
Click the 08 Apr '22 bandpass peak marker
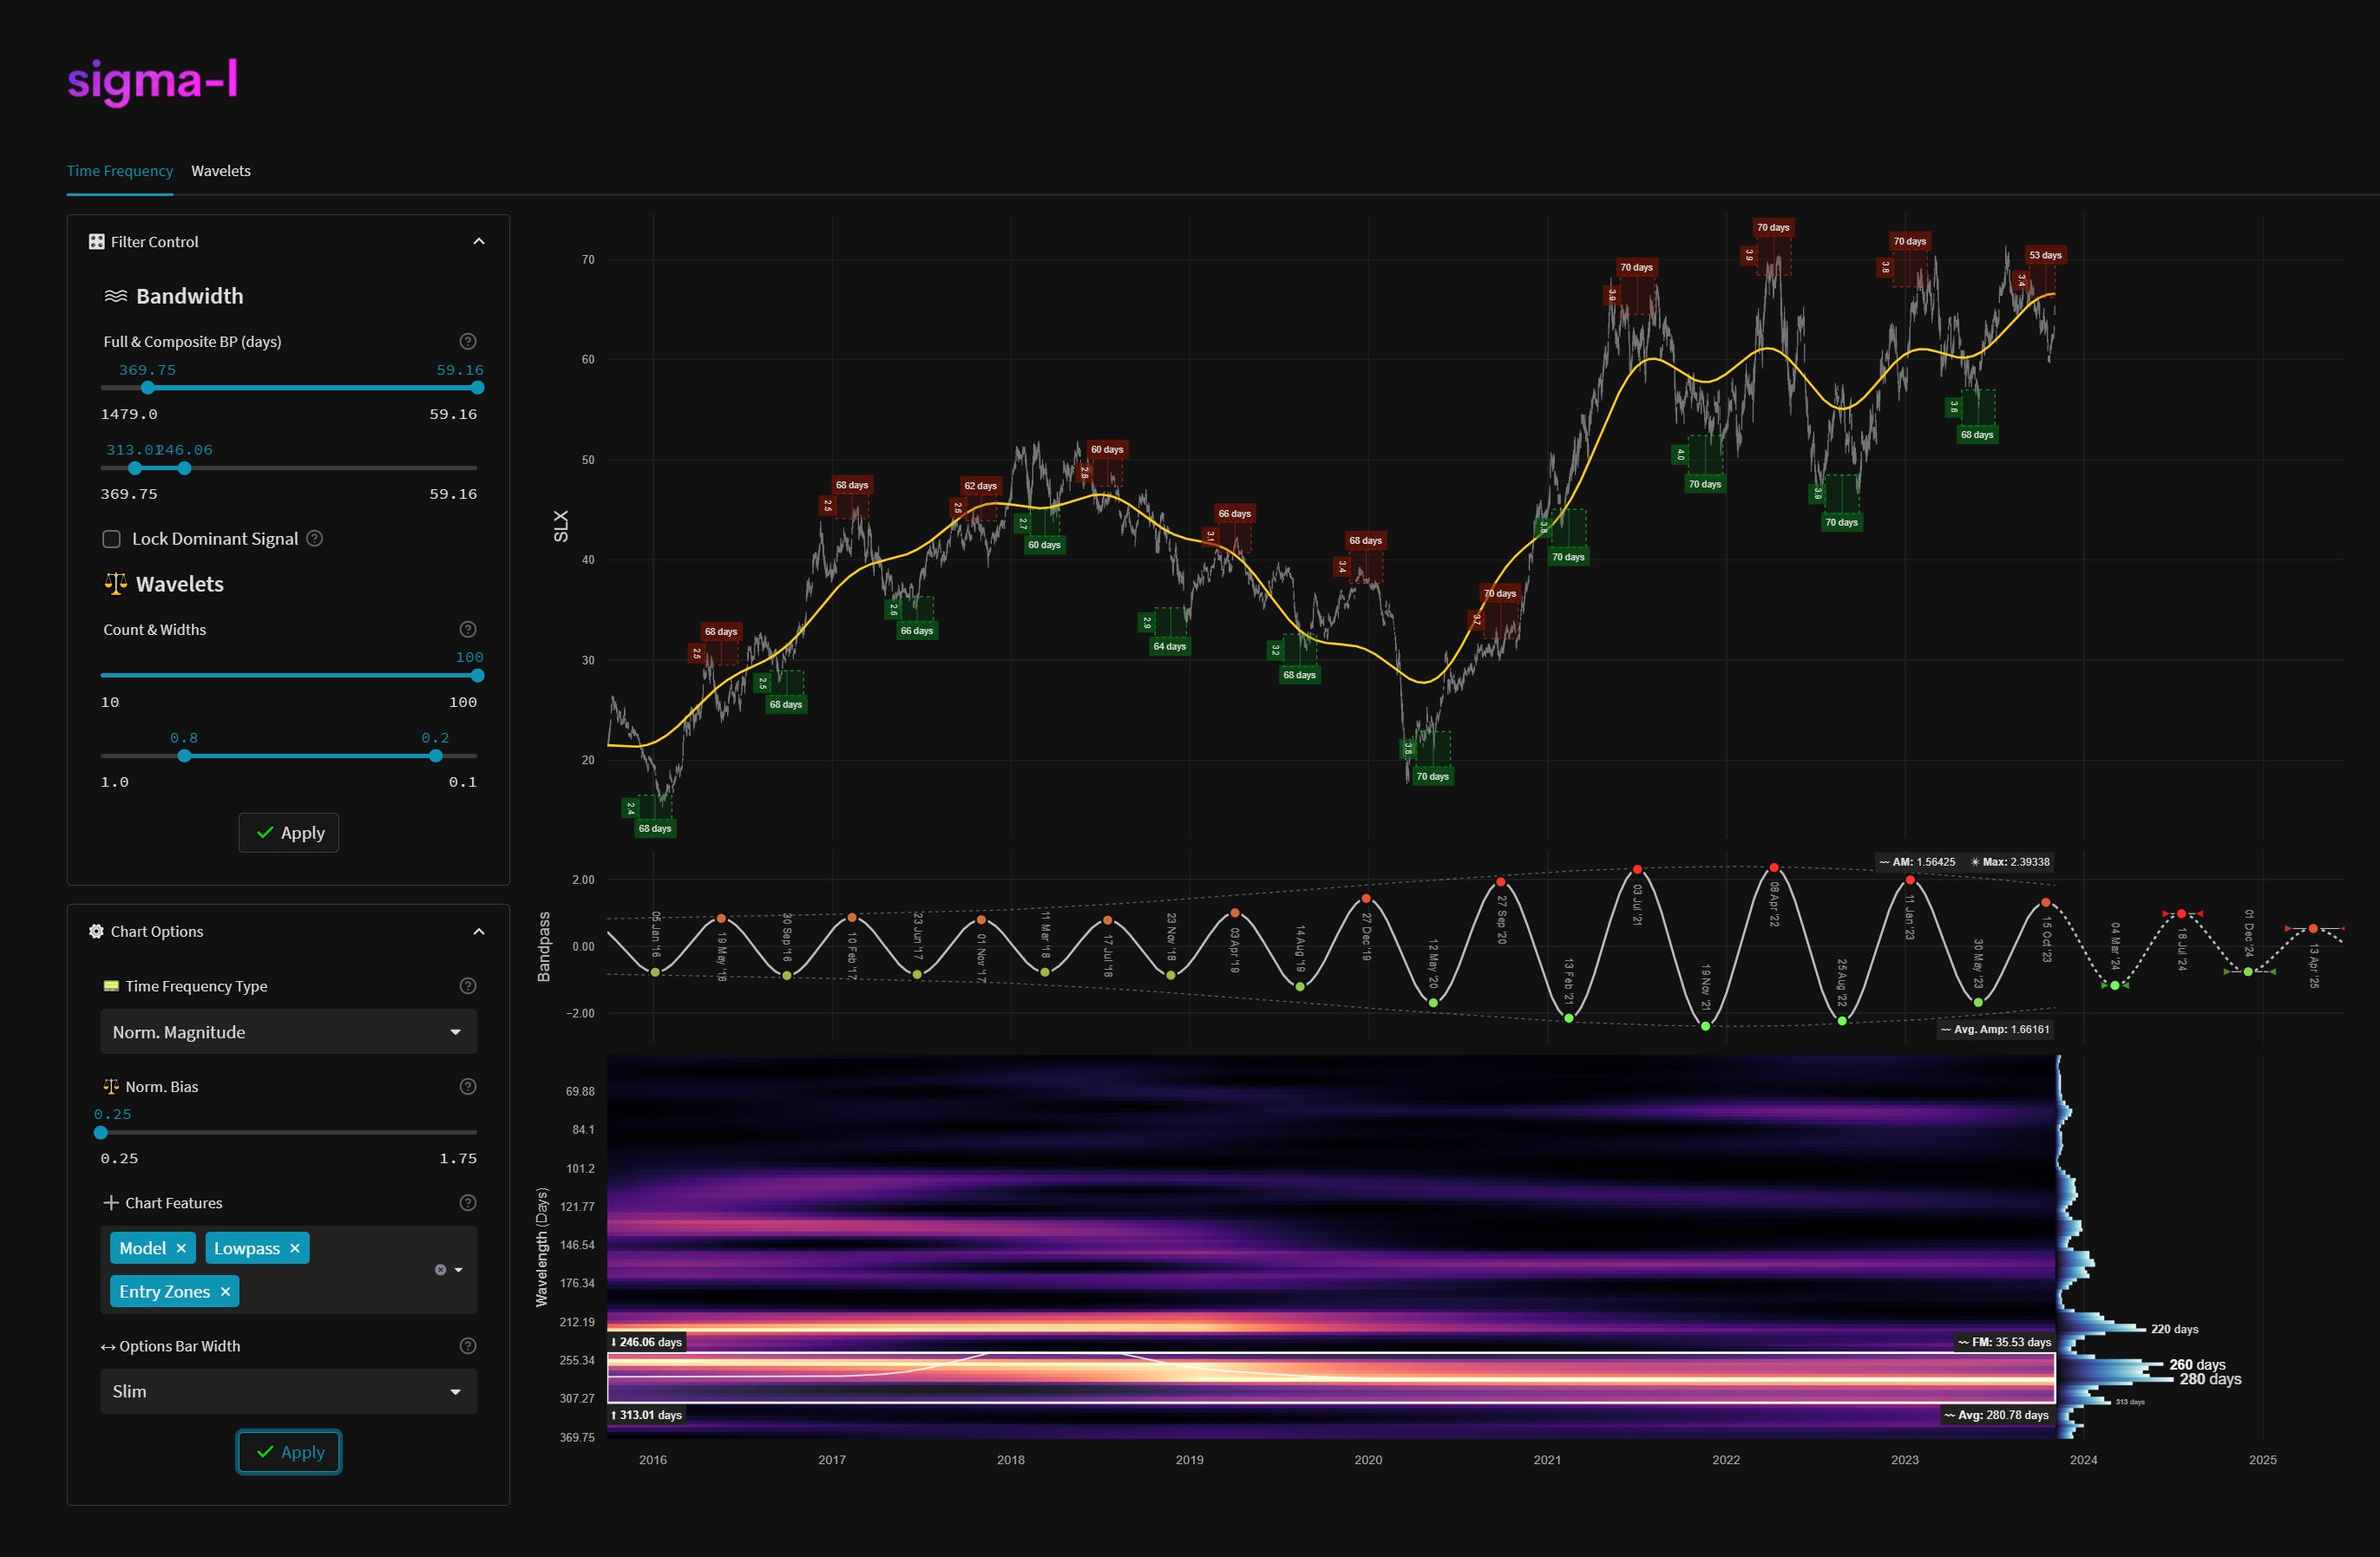[x=1773, y=867]
